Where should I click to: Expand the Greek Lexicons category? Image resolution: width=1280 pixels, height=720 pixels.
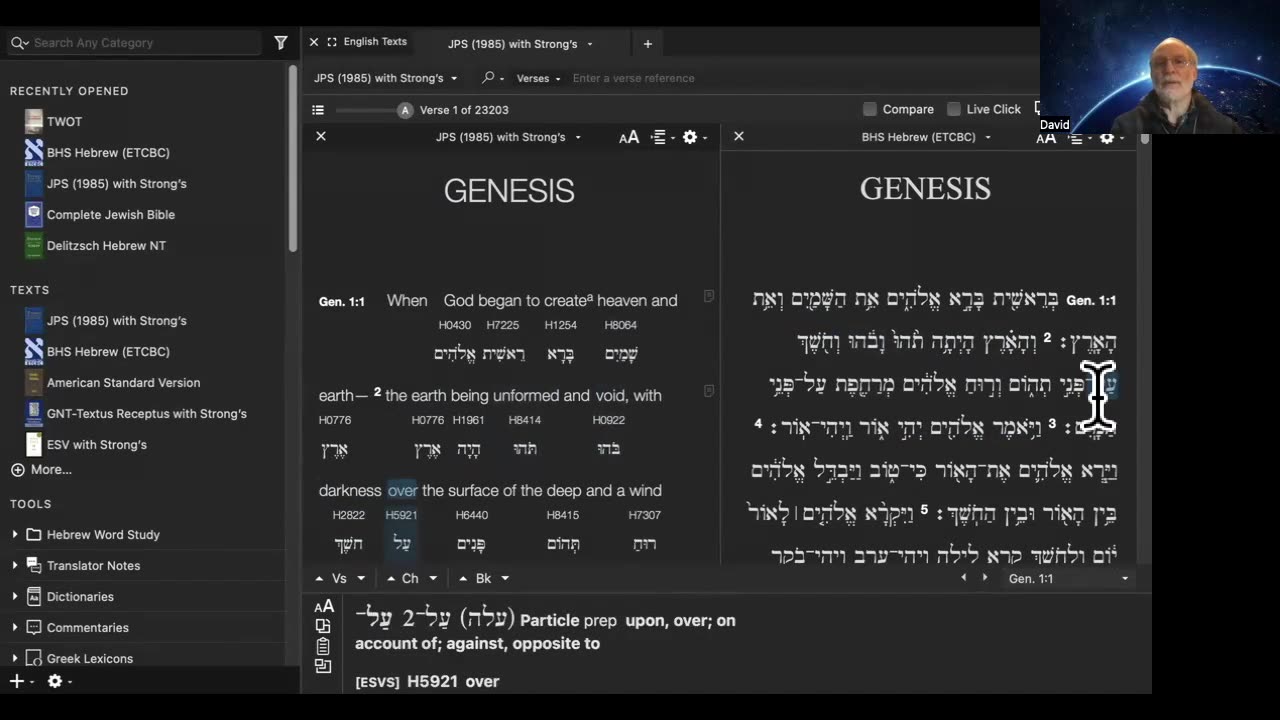(x=15, y=658)
